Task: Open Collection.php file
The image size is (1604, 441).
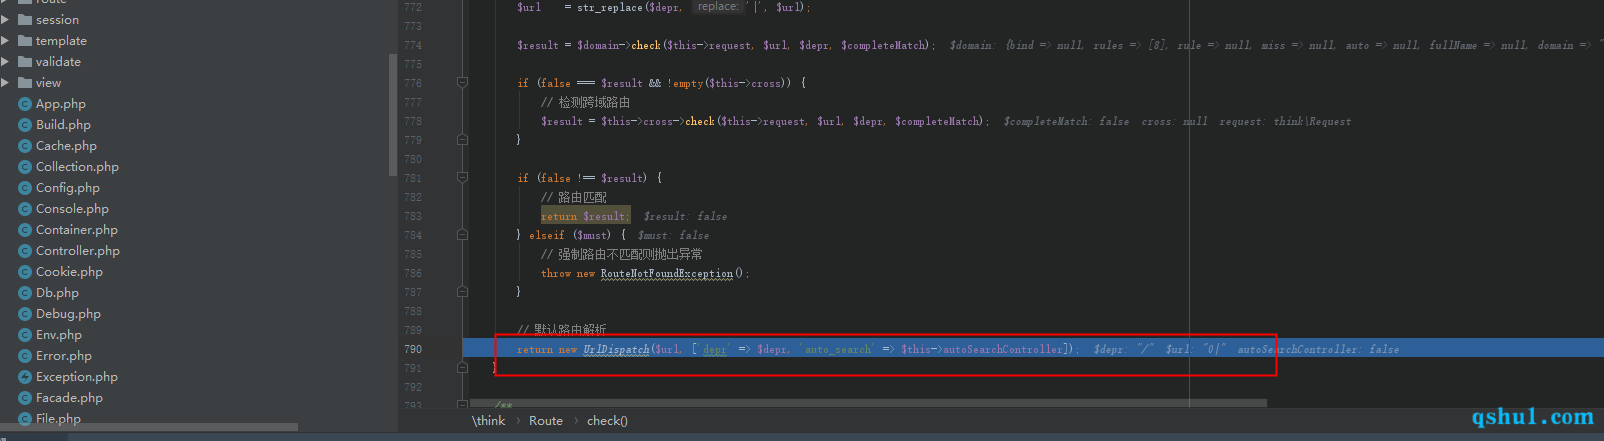Action: click(77, 167)
